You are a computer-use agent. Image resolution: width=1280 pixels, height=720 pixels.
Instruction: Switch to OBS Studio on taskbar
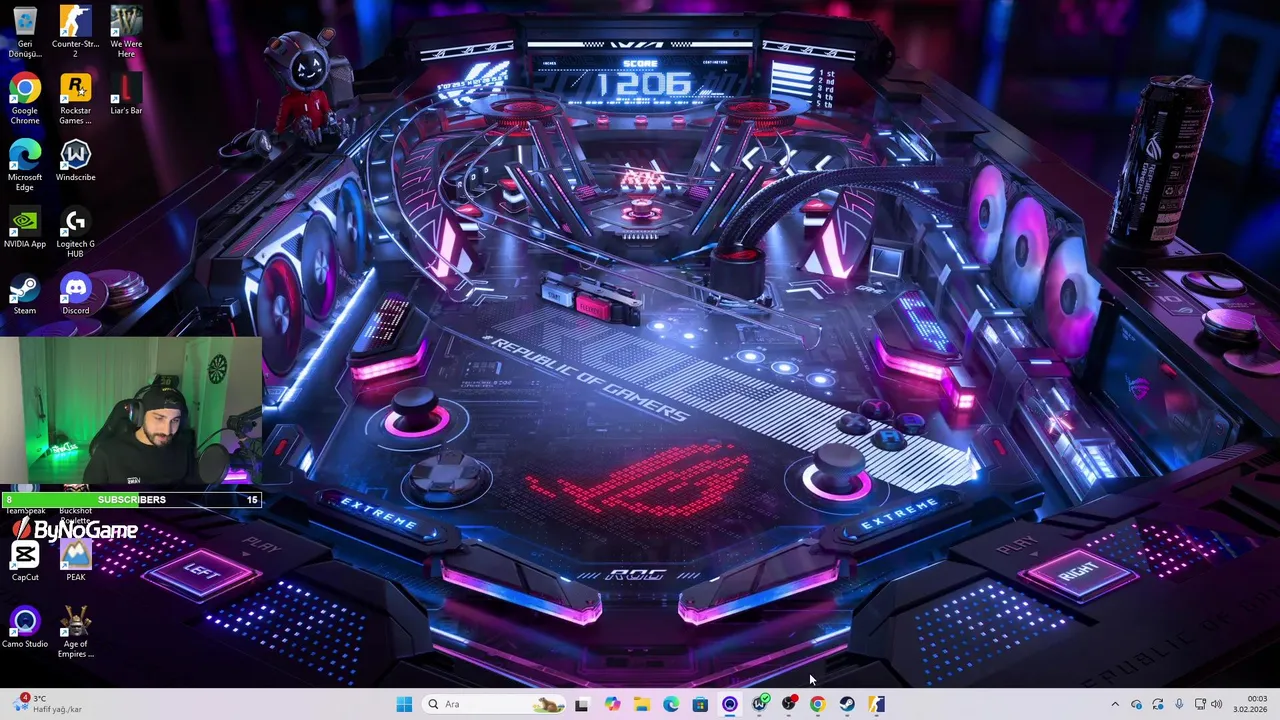789,704
